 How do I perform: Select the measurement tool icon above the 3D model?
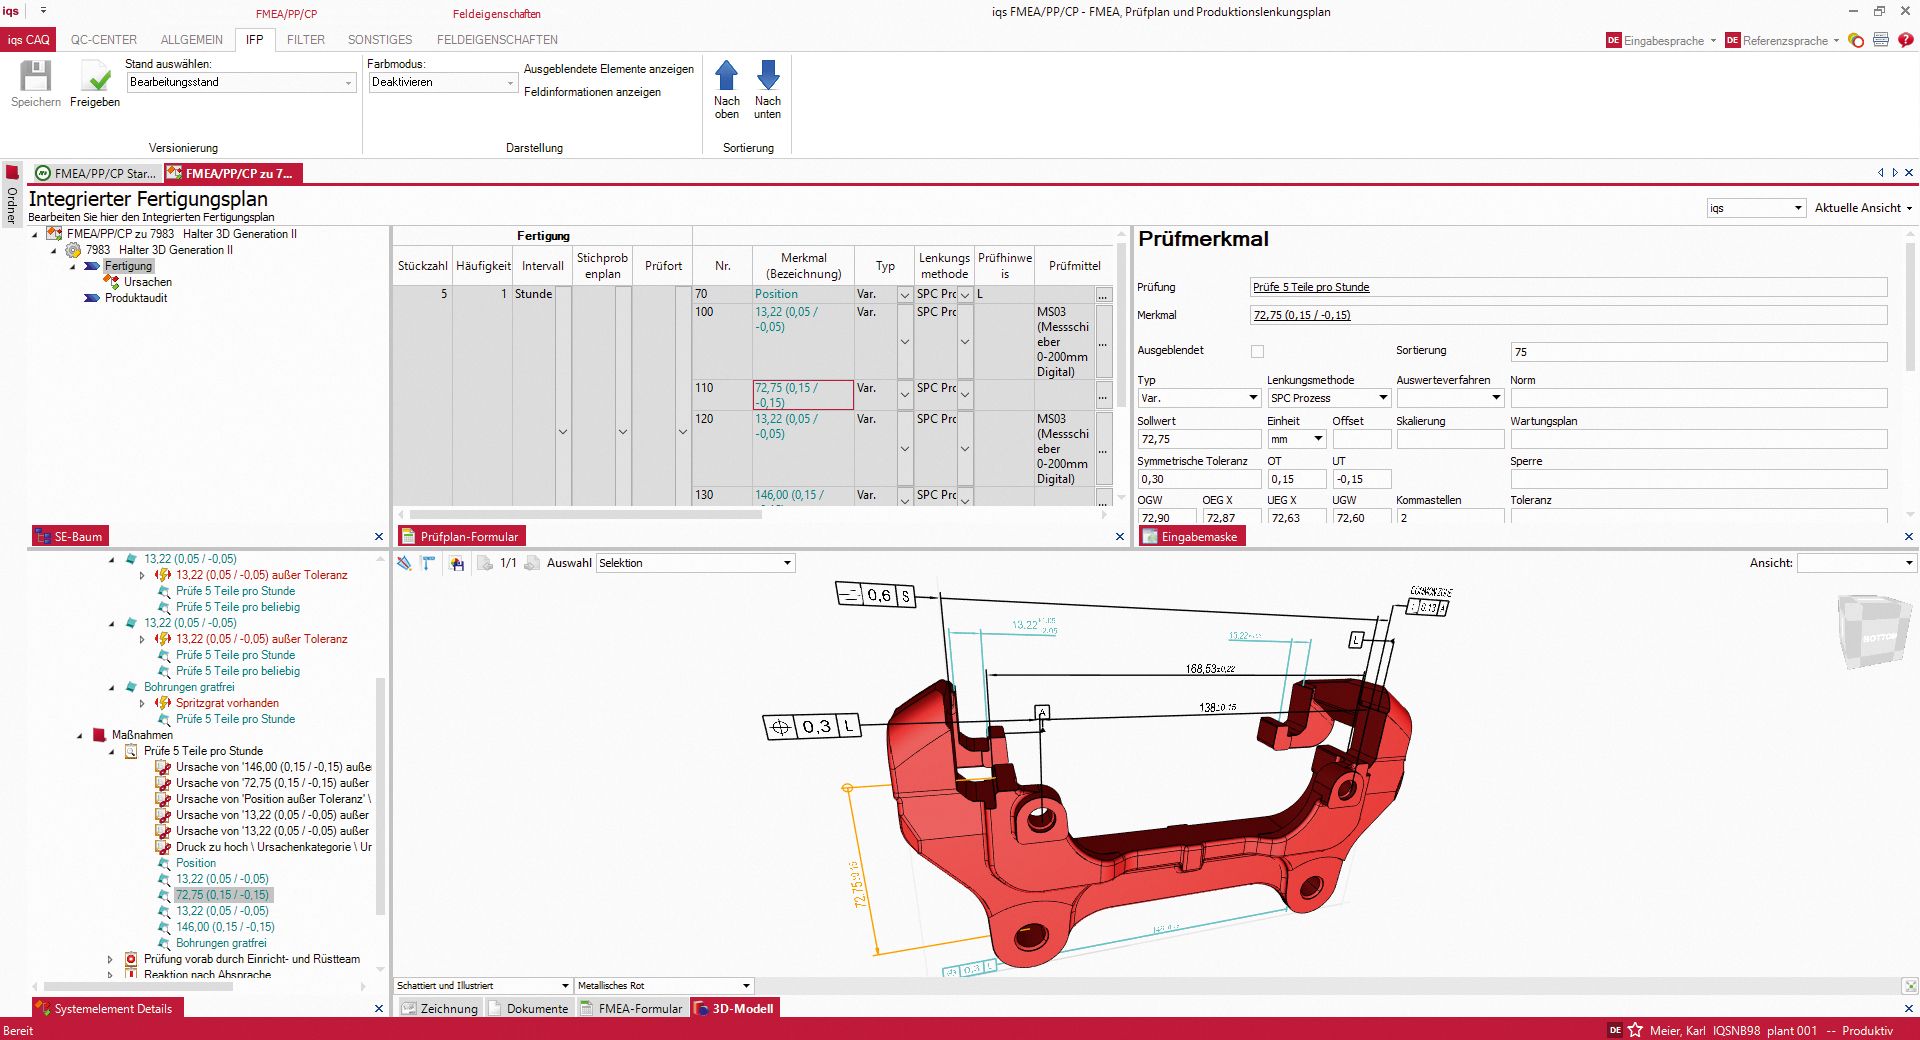point(428,563)
